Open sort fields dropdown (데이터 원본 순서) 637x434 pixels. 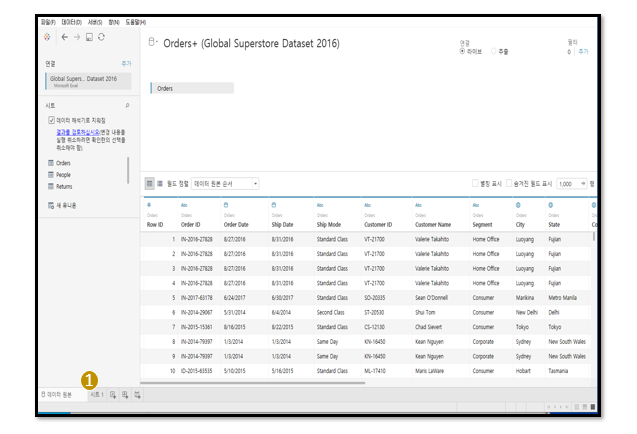coord(225,184)
